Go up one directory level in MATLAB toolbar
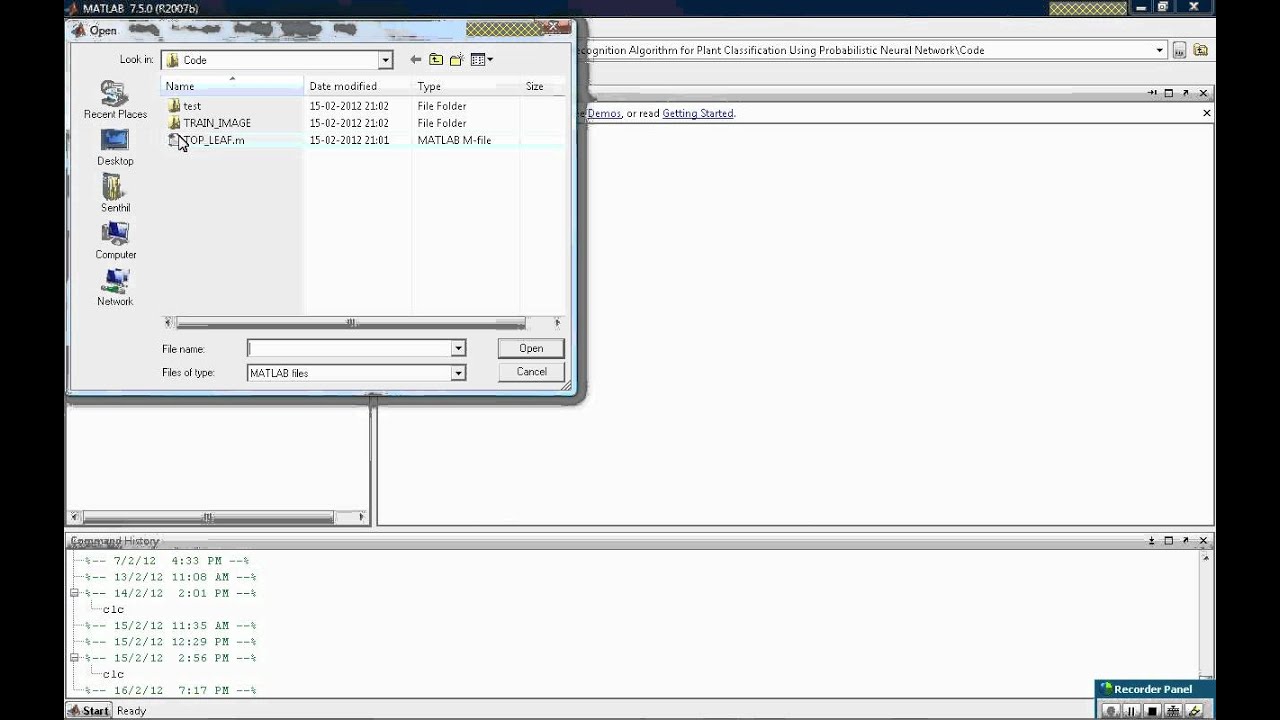Viewport: 1280px width, 720px height. coord(1200,50)
